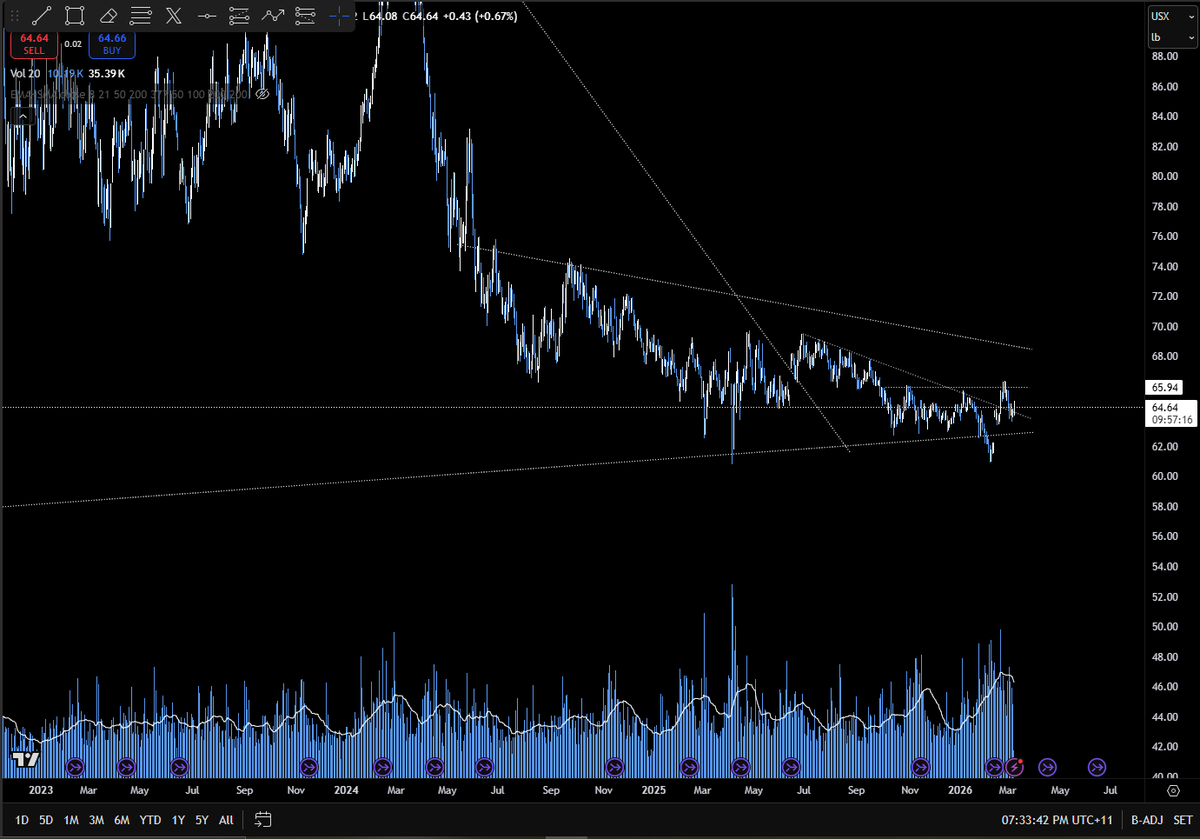Image resolution: width=1200 pixels, height=839 pixels.
Task: Click the red-dotted event marker at Mar 2026
Action: point(1015,767)
